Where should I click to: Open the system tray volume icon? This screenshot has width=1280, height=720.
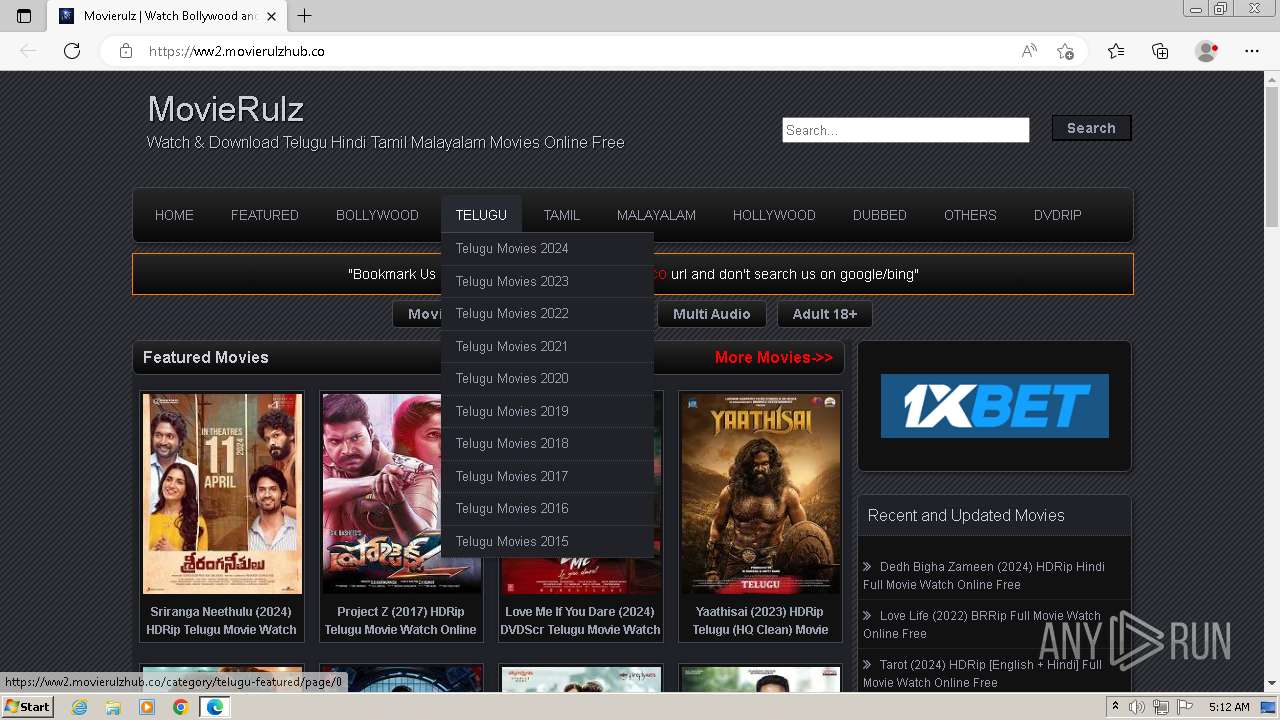pos(1137,707)
